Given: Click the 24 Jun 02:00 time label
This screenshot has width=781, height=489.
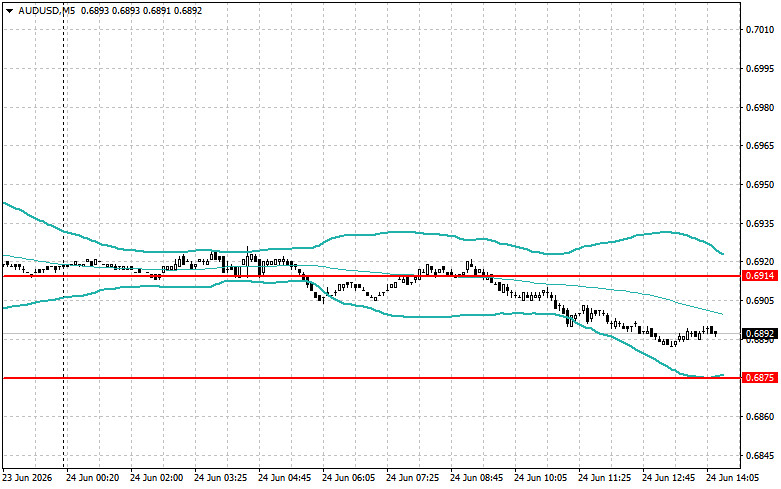Looking at the screenshot, I should click(x=156, y=478).
